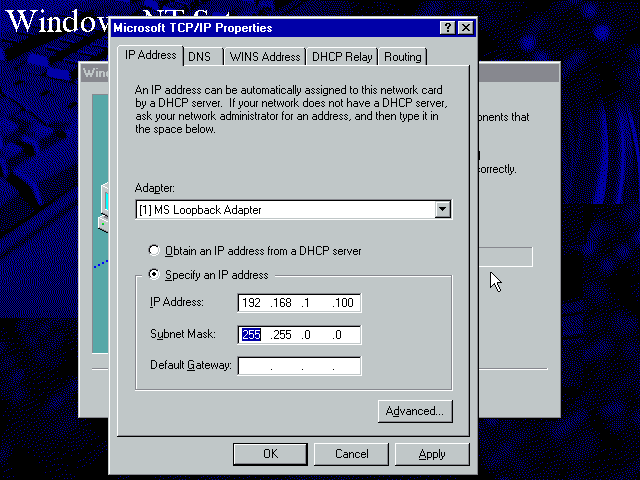This screenshot has height=480, width=640.
Task: Click the Subnet Mask input field
Action: point(299,335)
